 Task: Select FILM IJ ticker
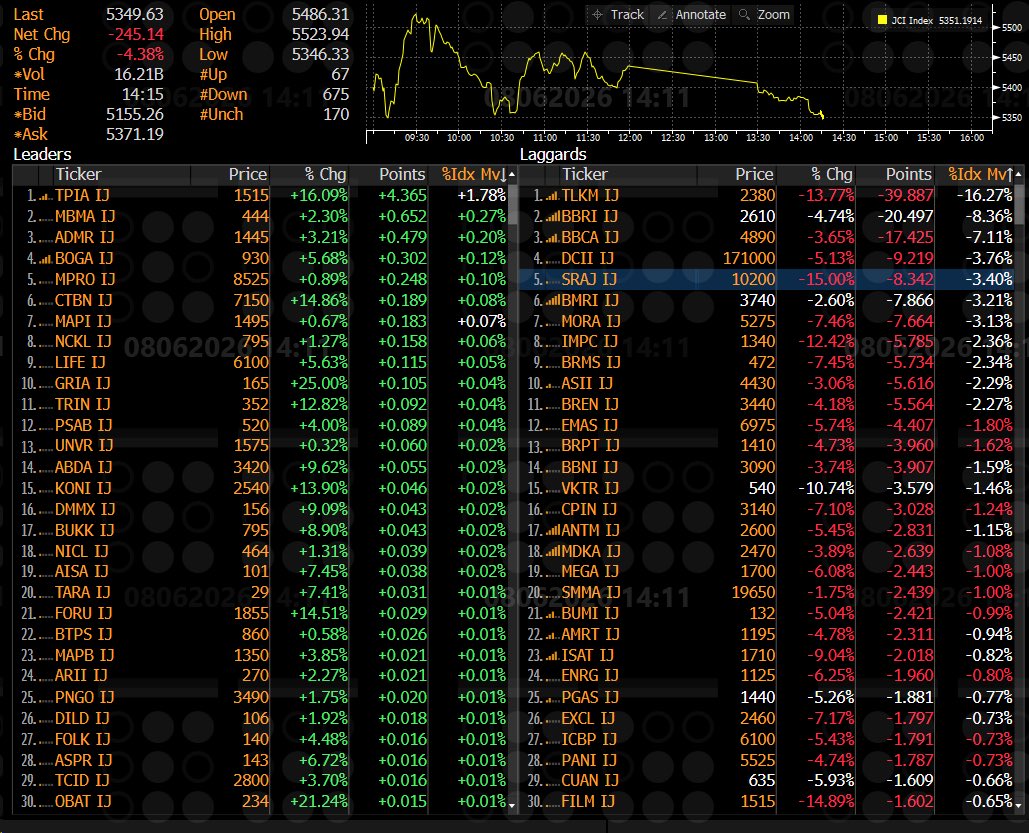[x=588, y=801]
